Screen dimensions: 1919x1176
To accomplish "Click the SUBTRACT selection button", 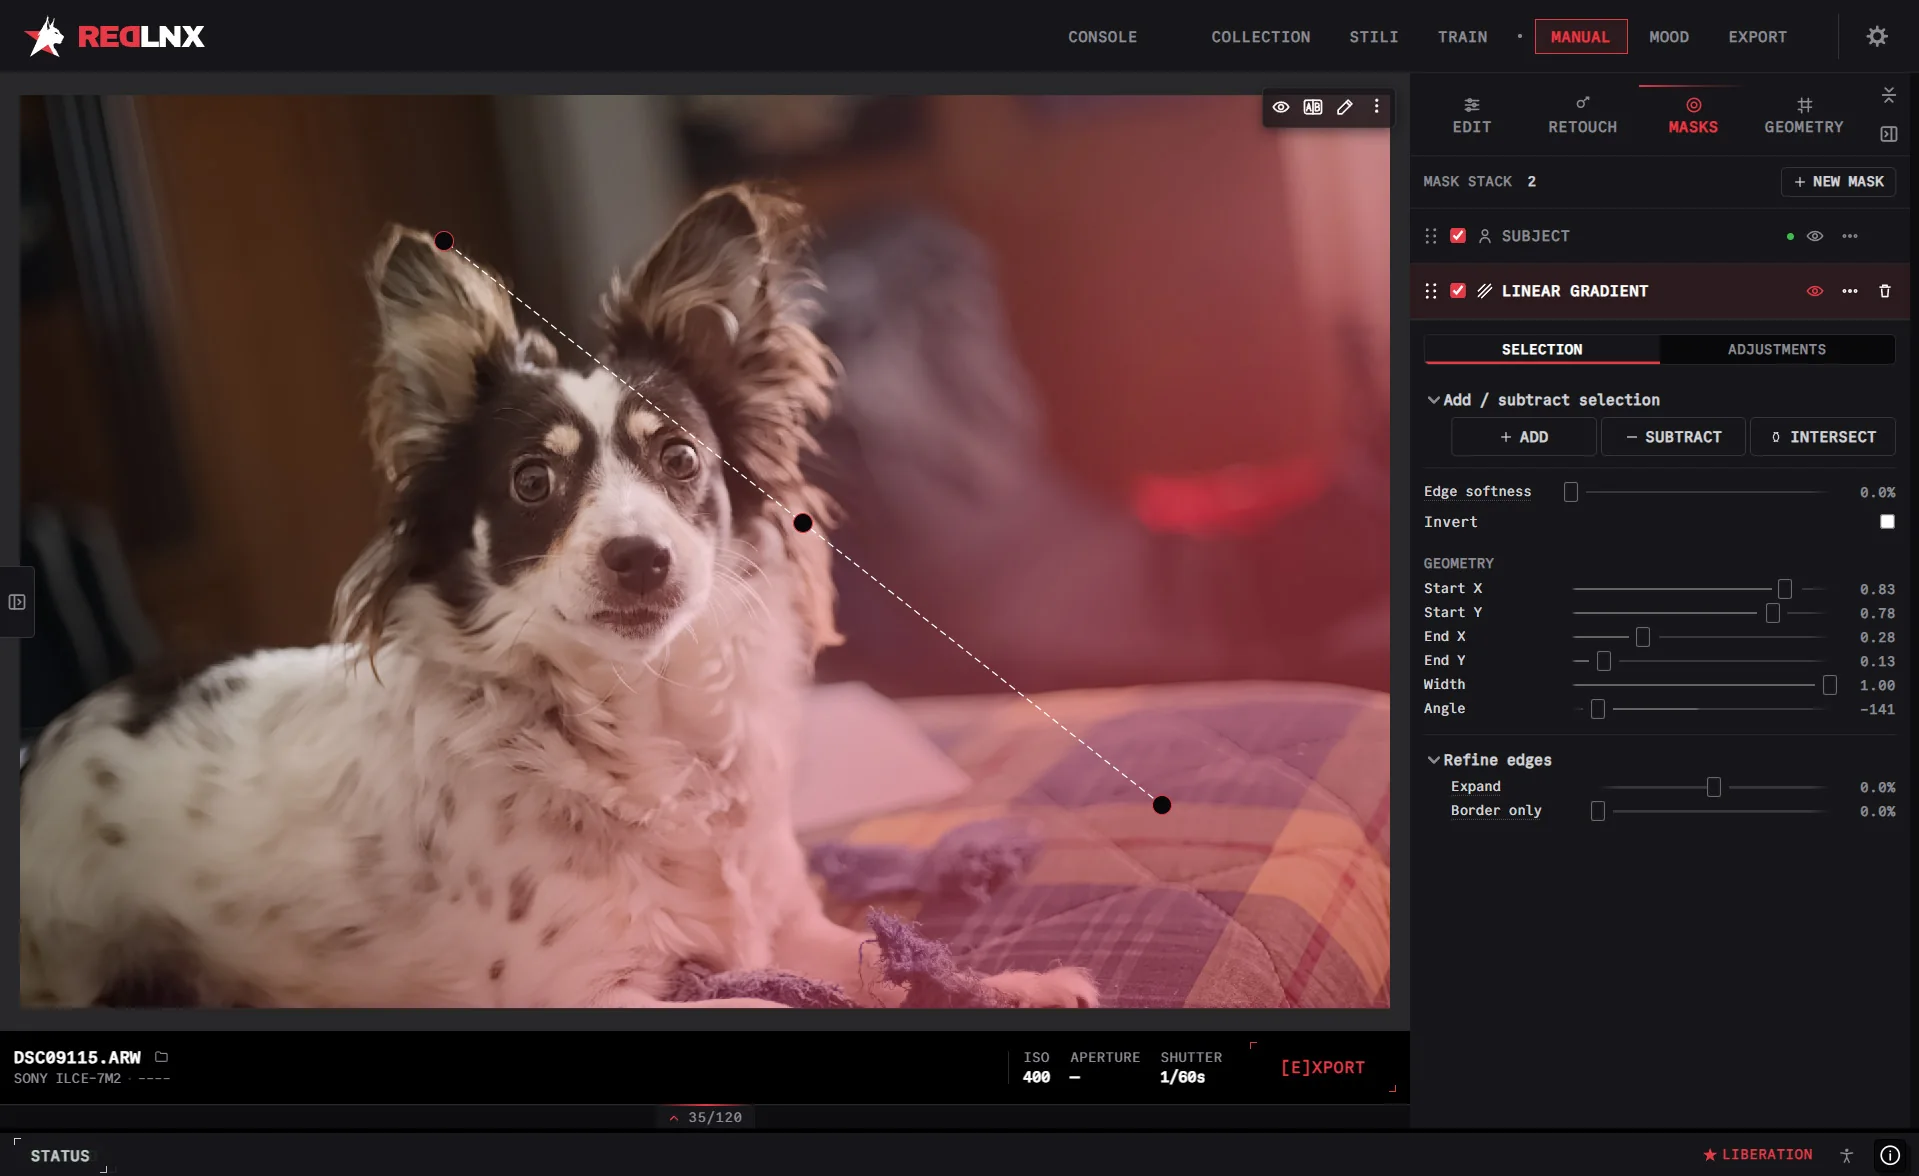I will [x=1674, y=437].
